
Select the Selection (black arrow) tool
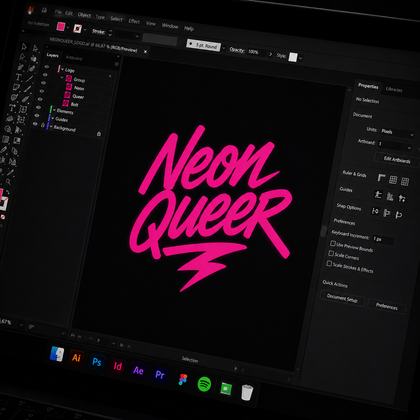pyautogui.click(x=24, y=46)
